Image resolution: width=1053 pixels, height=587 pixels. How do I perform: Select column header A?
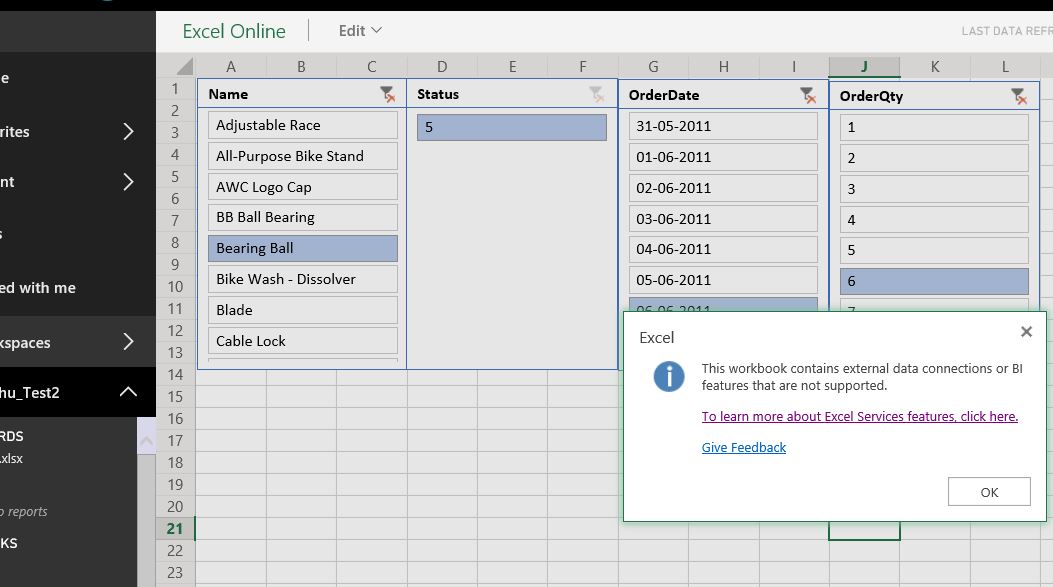[x=230, y=66]
